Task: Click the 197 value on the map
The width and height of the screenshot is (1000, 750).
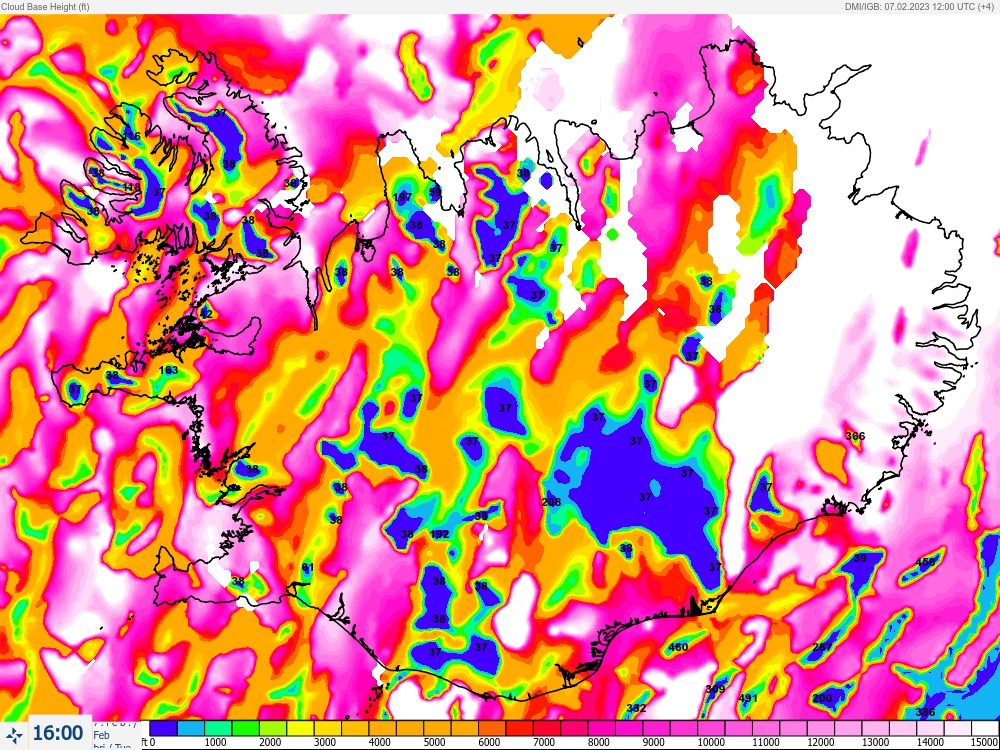Action: pos(402,197)
